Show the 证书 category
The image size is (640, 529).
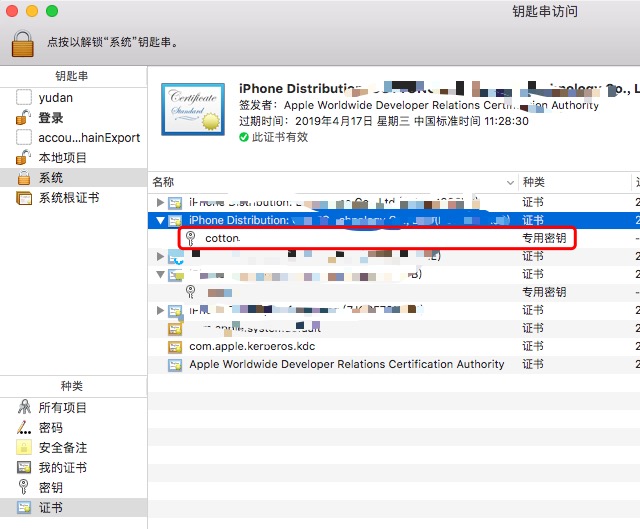coord(73,507)
